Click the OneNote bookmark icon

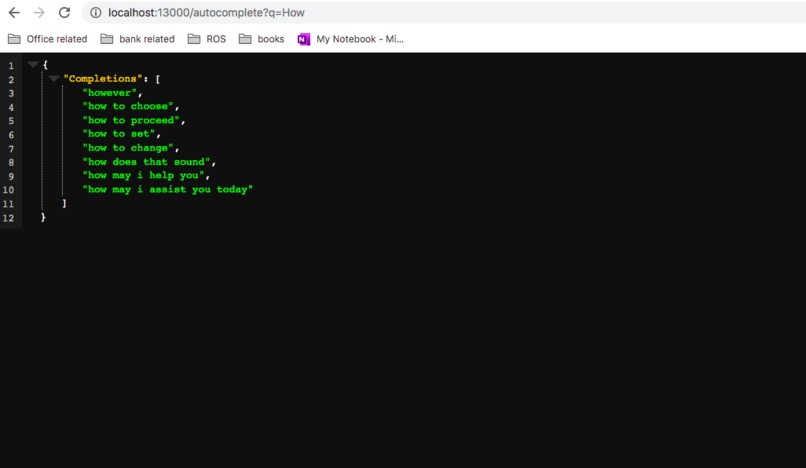pyautogui.click(x=304, y=39)
